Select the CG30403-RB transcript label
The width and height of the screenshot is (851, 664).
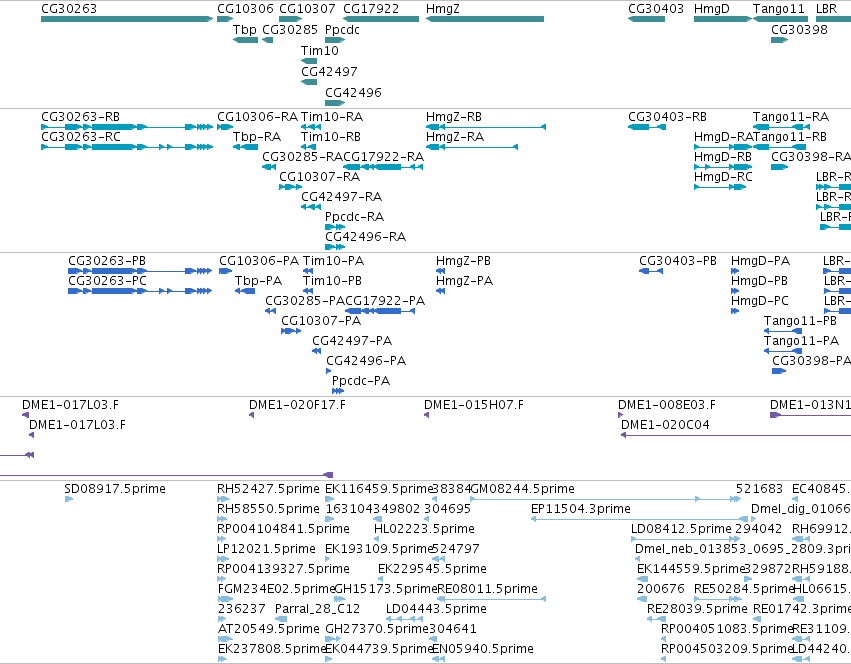[668, 117]
